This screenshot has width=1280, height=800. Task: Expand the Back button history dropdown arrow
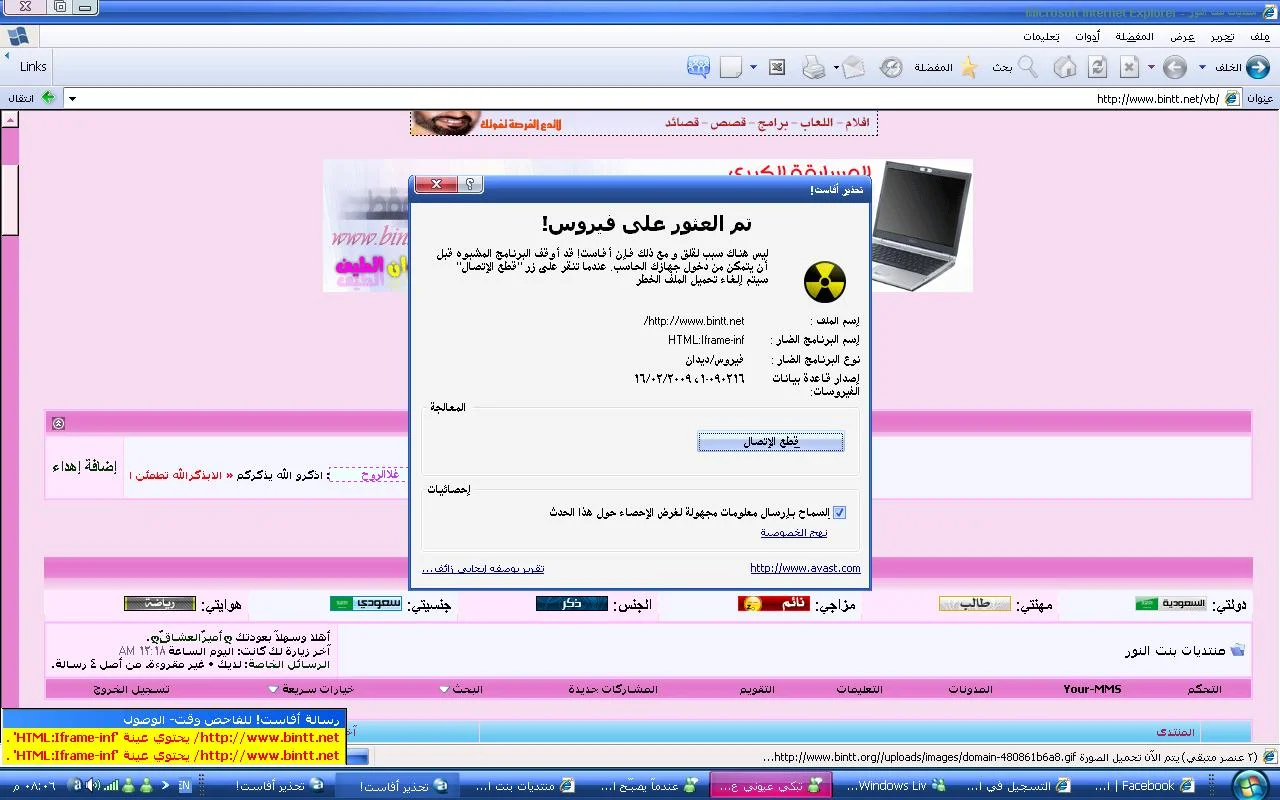coord(1202,67)
